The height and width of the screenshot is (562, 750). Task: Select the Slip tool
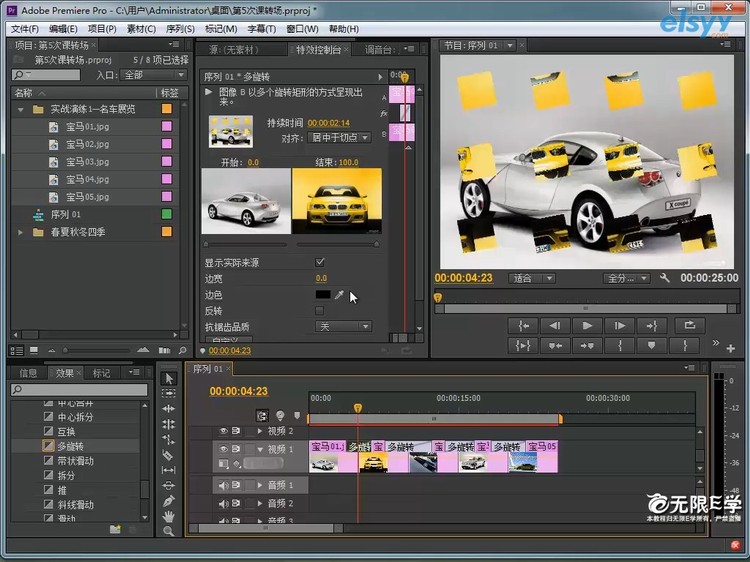(168, 470)
